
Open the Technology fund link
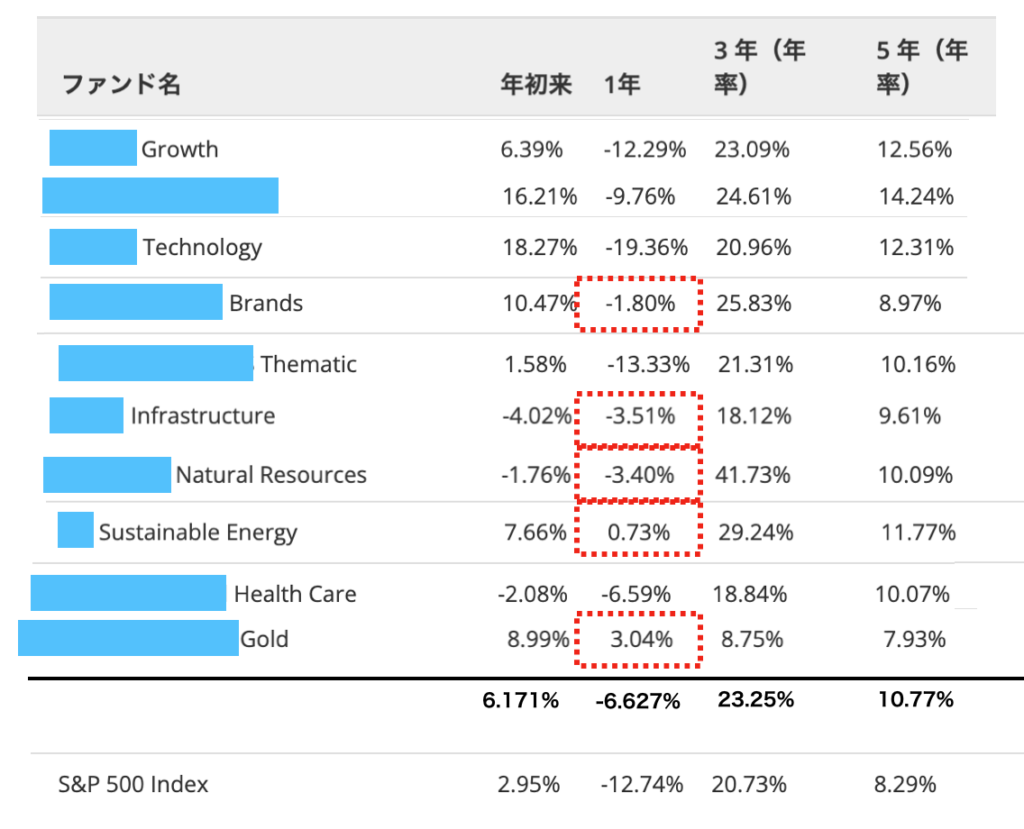click(x=202, y=248)
